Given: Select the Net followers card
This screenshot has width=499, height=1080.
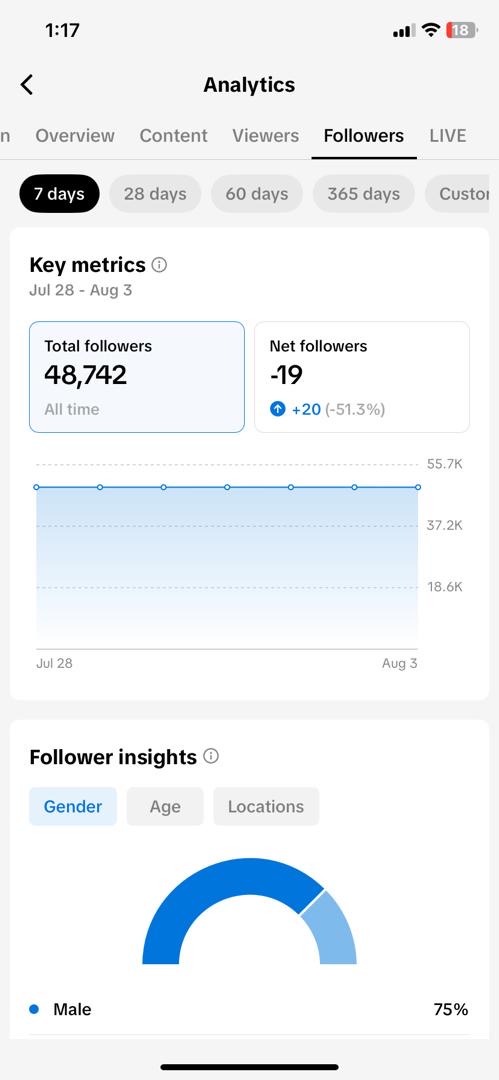Looking at the screenshot, I should coord(362,377).
